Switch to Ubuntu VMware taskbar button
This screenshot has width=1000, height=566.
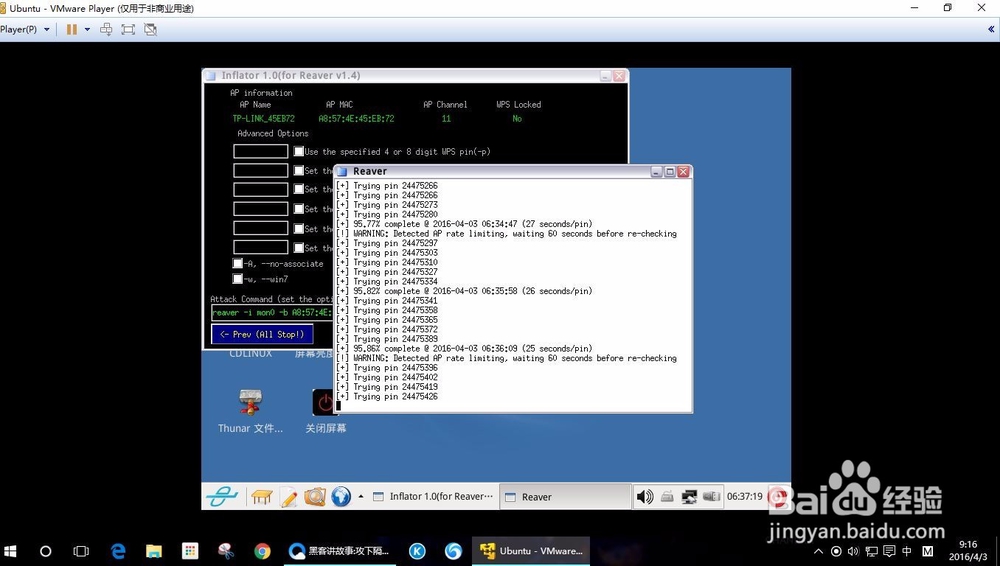click(x=531, y=551)
